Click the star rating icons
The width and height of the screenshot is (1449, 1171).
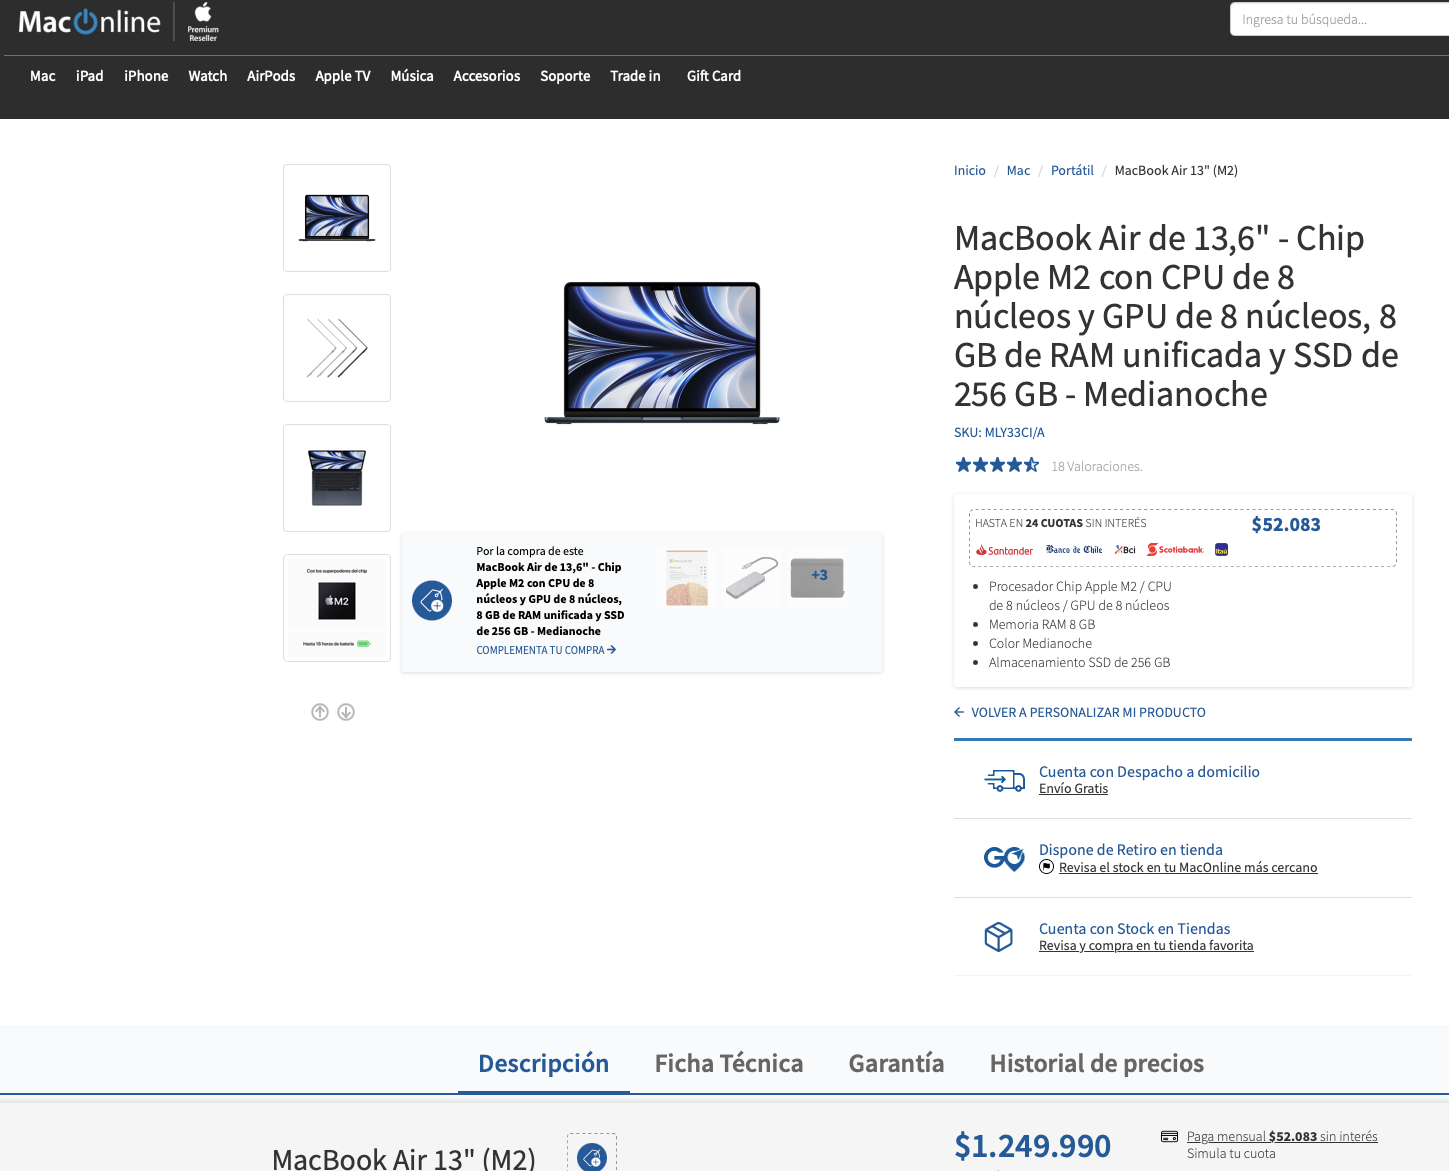click(997, 465)
